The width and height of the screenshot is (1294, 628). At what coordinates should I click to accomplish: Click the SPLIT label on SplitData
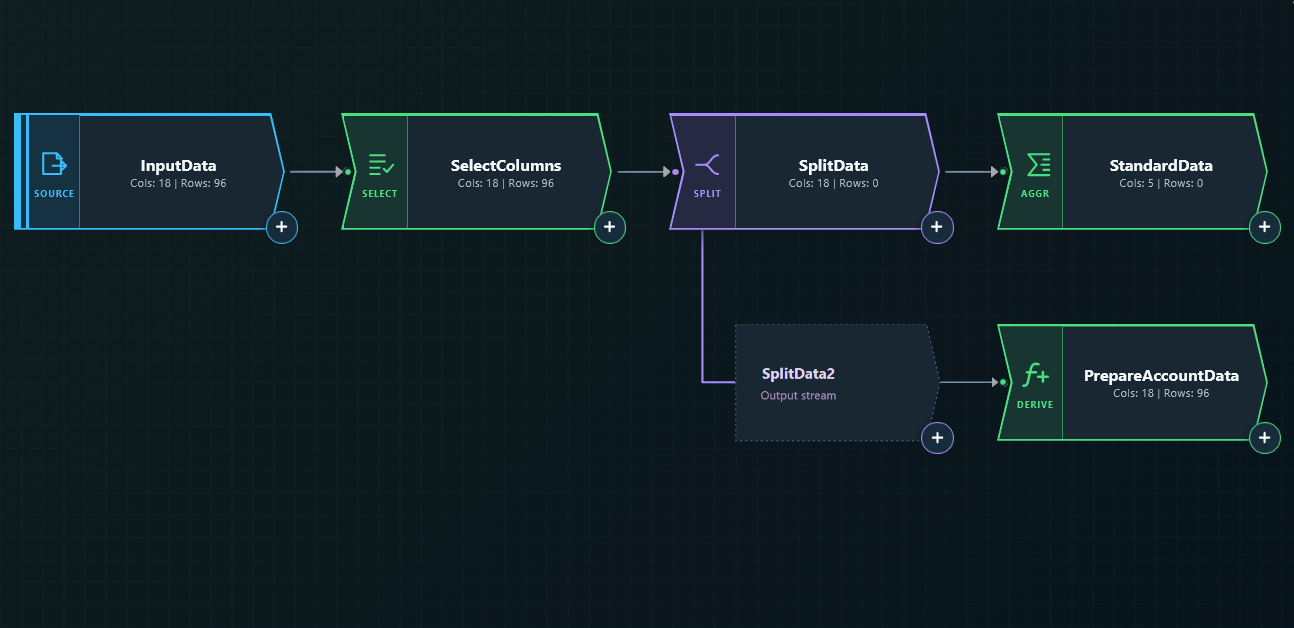pos(707,194)
